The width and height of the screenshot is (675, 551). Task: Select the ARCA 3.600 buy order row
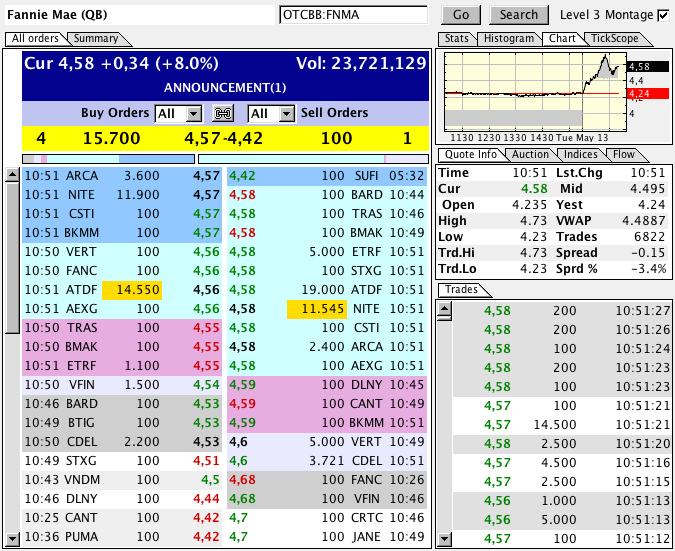pyautogui.click(x=122, y=176)
